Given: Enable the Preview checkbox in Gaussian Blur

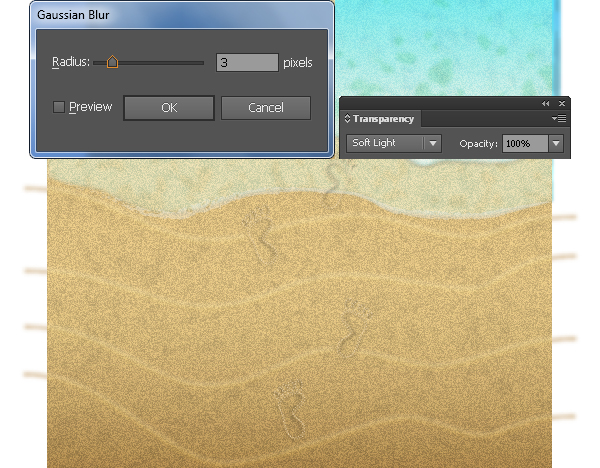Looking at the screenshot, I should pos(59,107).
